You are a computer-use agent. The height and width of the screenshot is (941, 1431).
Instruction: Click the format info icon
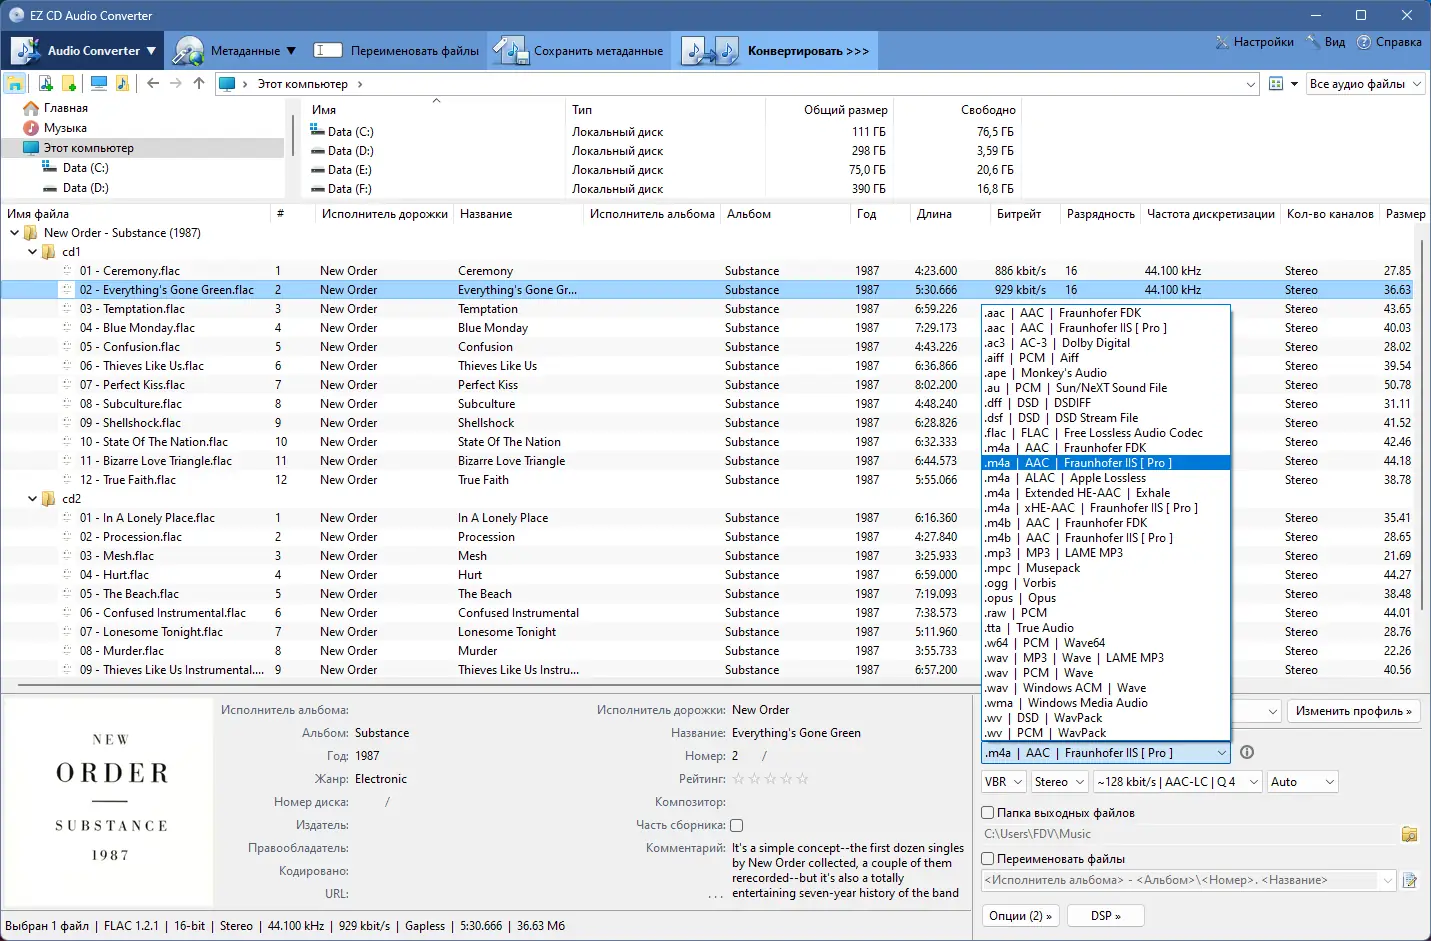coord(1247,753)
